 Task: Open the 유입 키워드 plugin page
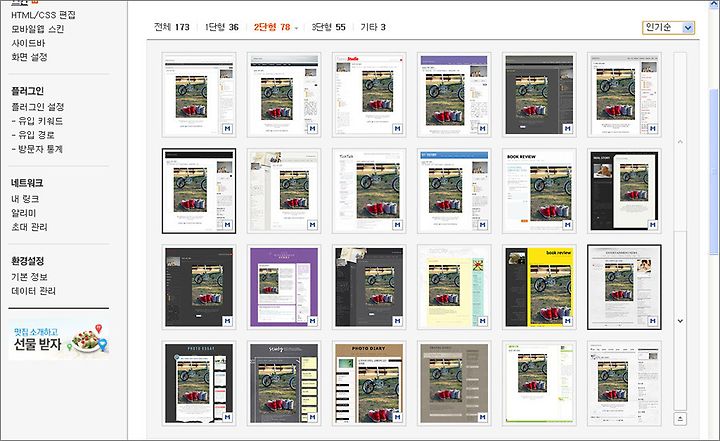(37, 121)
